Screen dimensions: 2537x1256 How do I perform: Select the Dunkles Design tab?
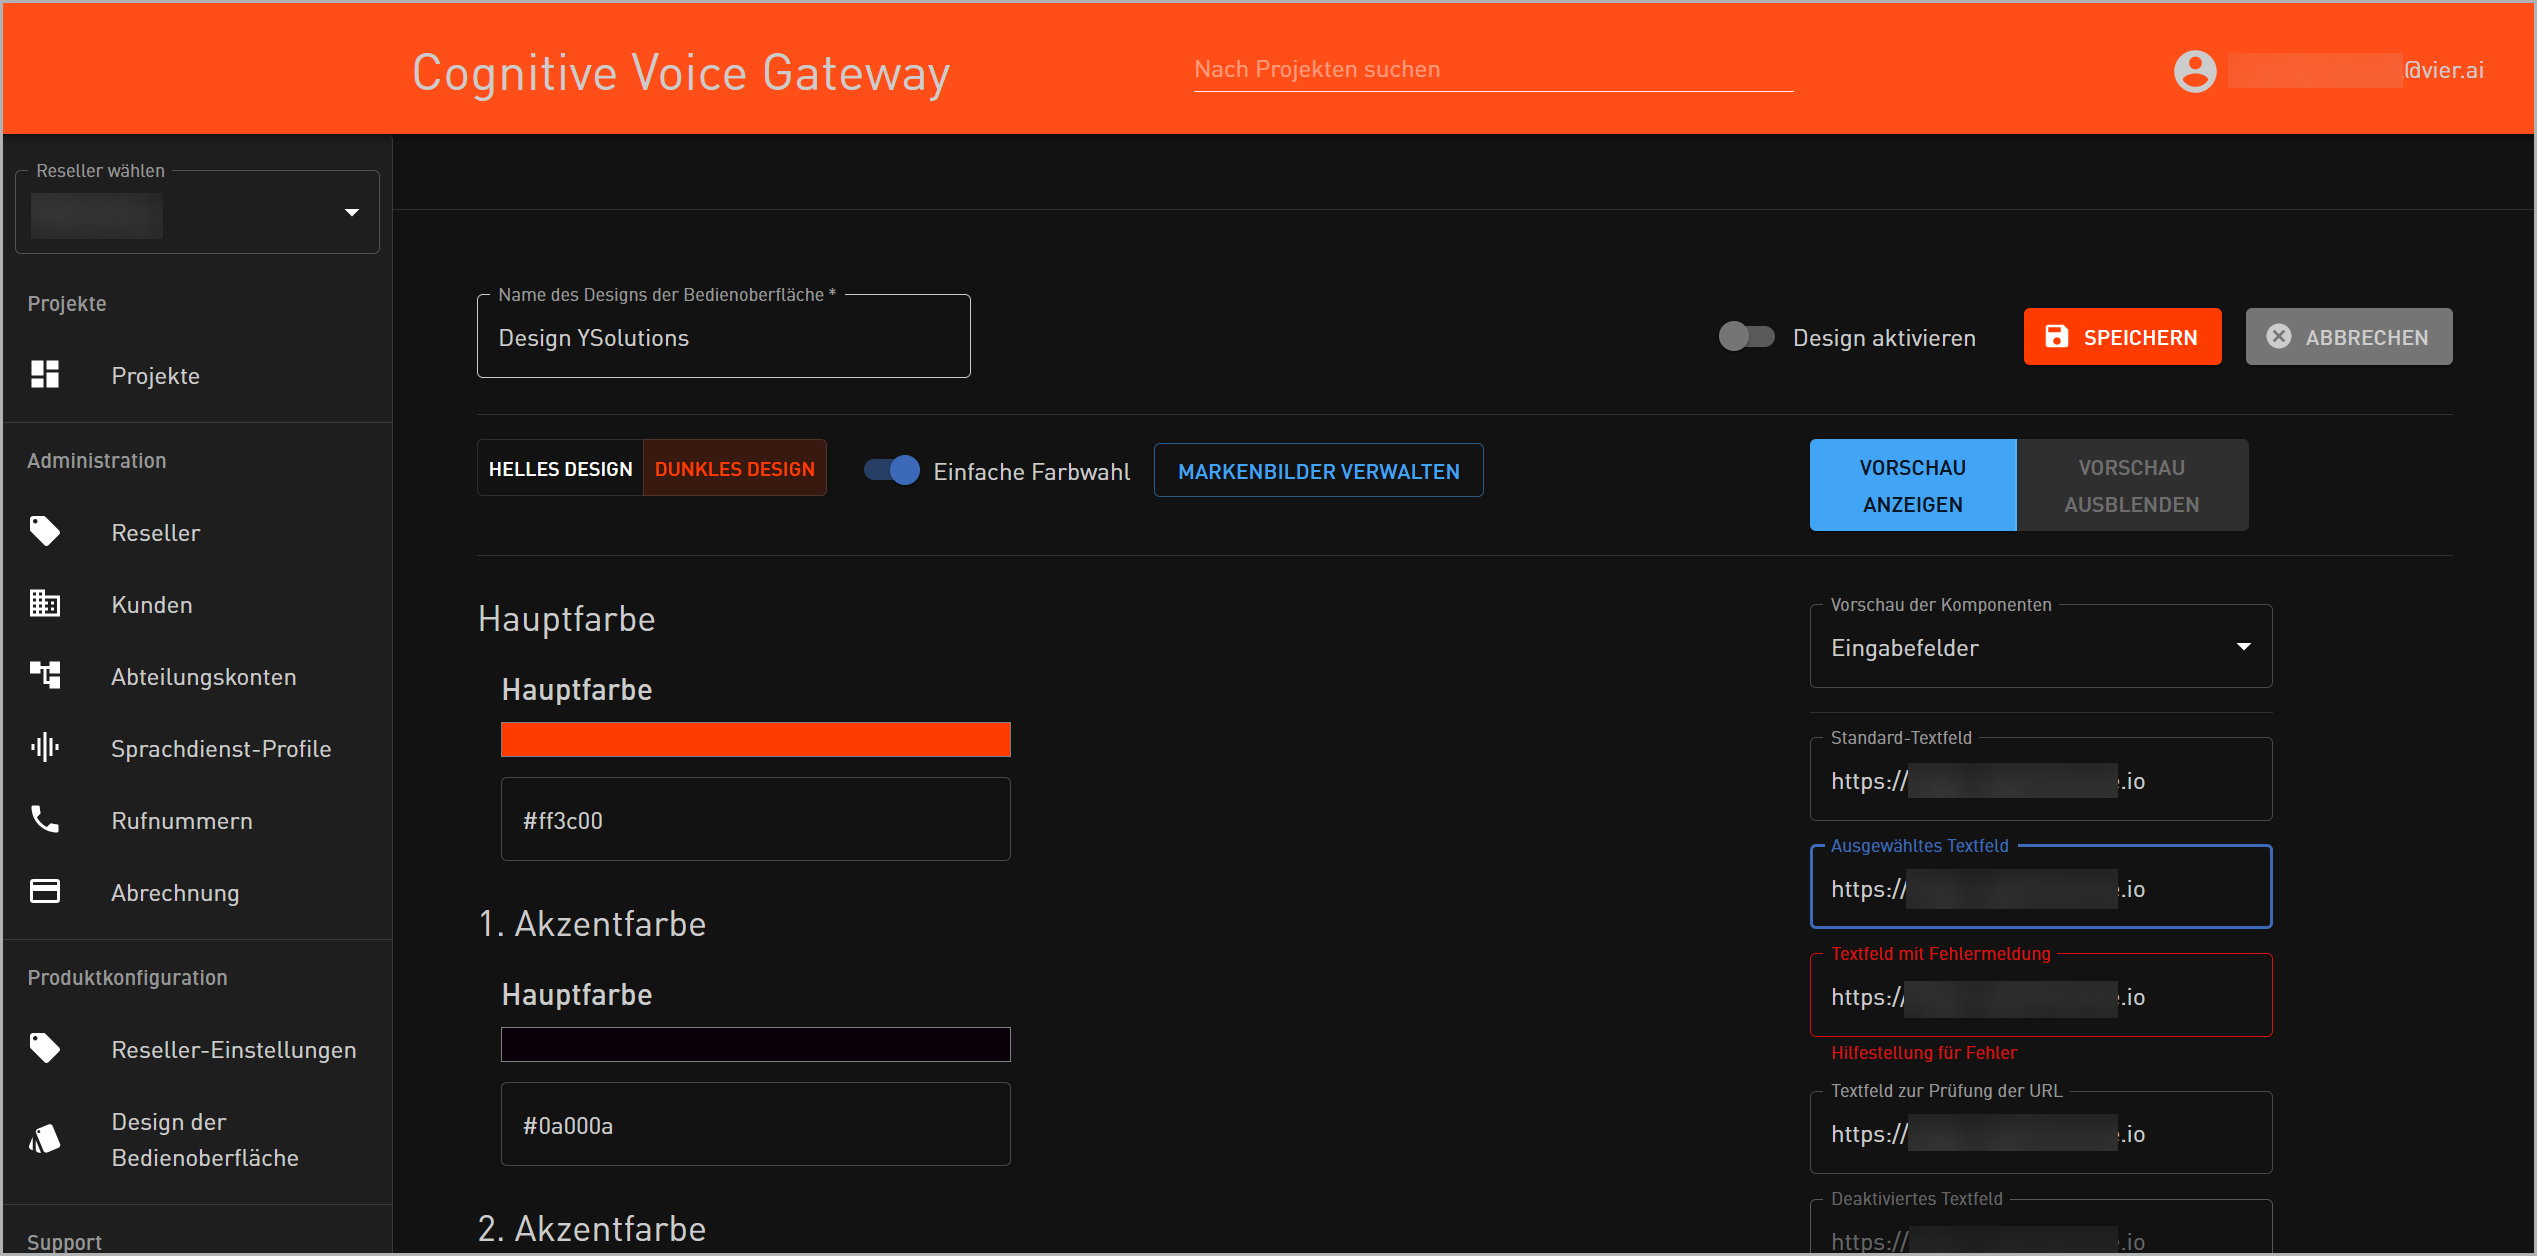(734, 469)
